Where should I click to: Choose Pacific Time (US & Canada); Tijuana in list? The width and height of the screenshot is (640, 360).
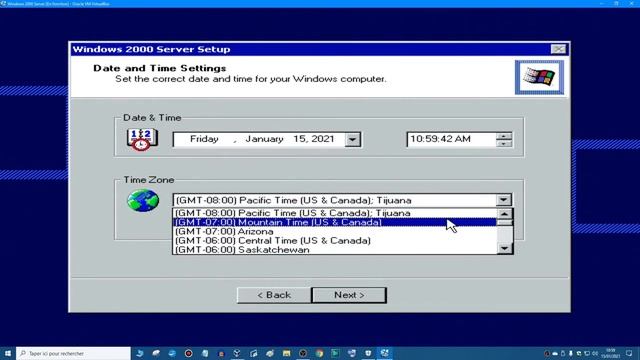pyautogui.click(x=335, y=213)
